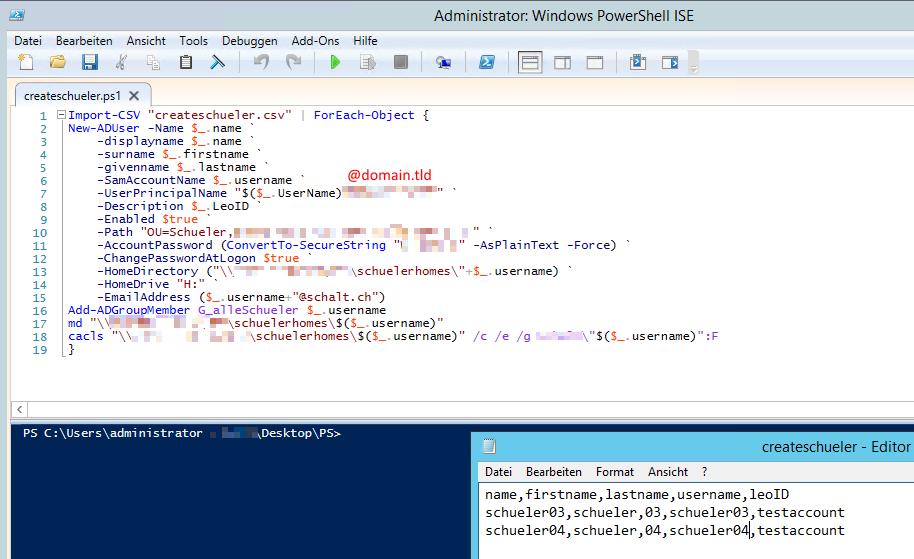Toggle Show Script Pane Right layout

(x=562, y=62)
